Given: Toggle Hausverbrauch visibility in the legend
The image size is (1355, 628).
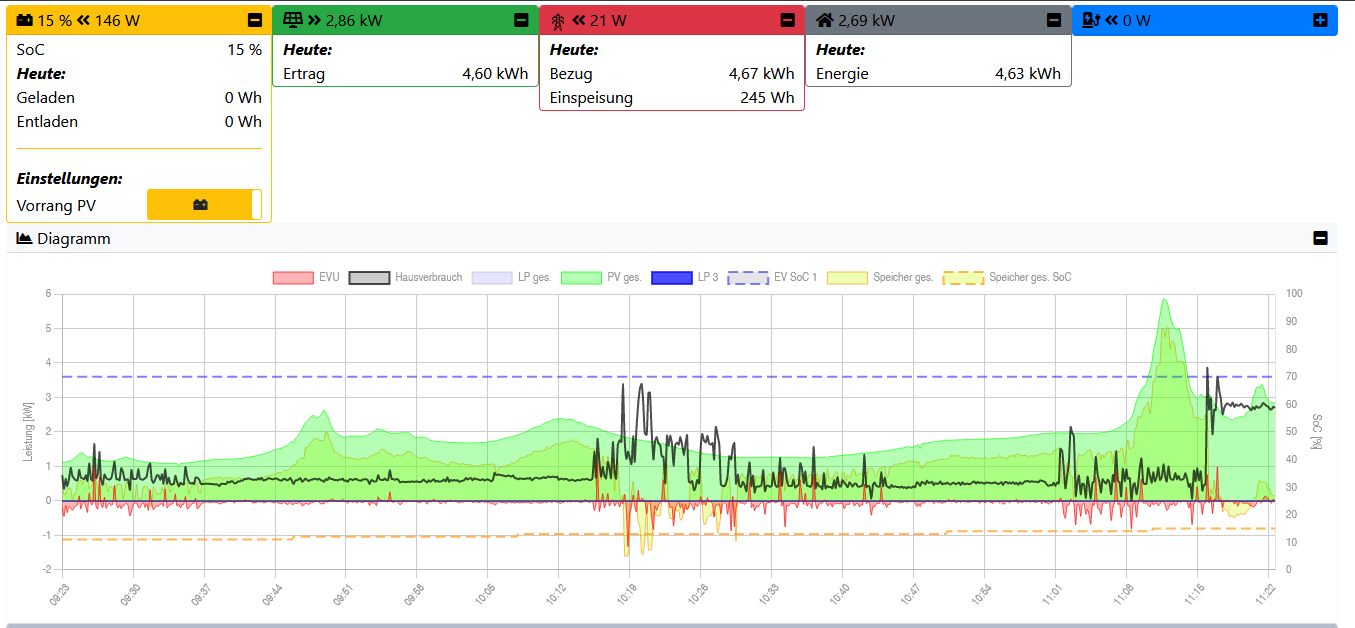Looking at the screenshot, I should [405, 277].
